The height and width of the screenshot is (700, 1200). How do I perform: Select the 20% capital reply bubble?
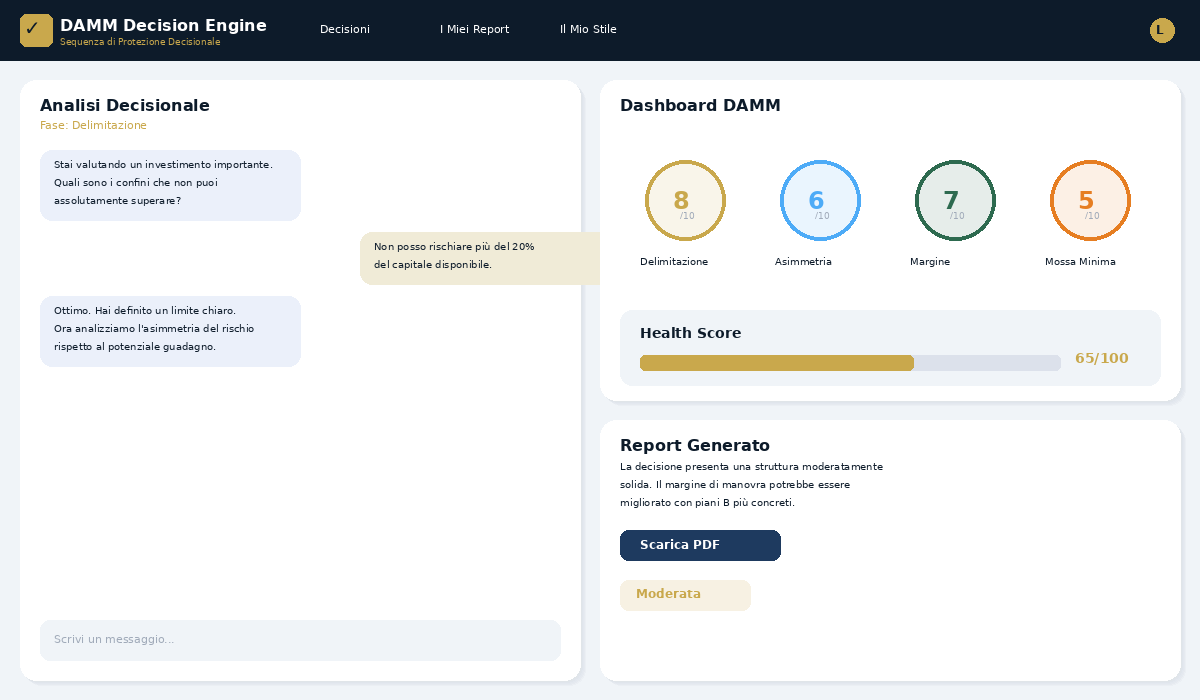[480, 258]
